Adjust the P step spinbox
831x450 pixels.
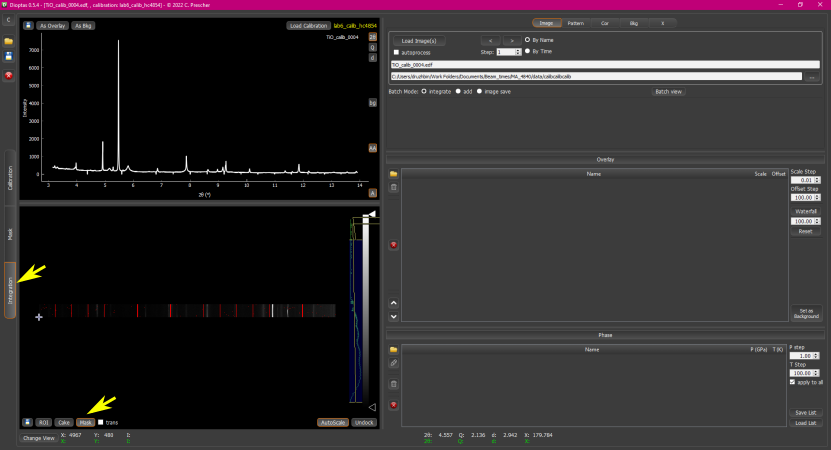click(x=805, y=356)
